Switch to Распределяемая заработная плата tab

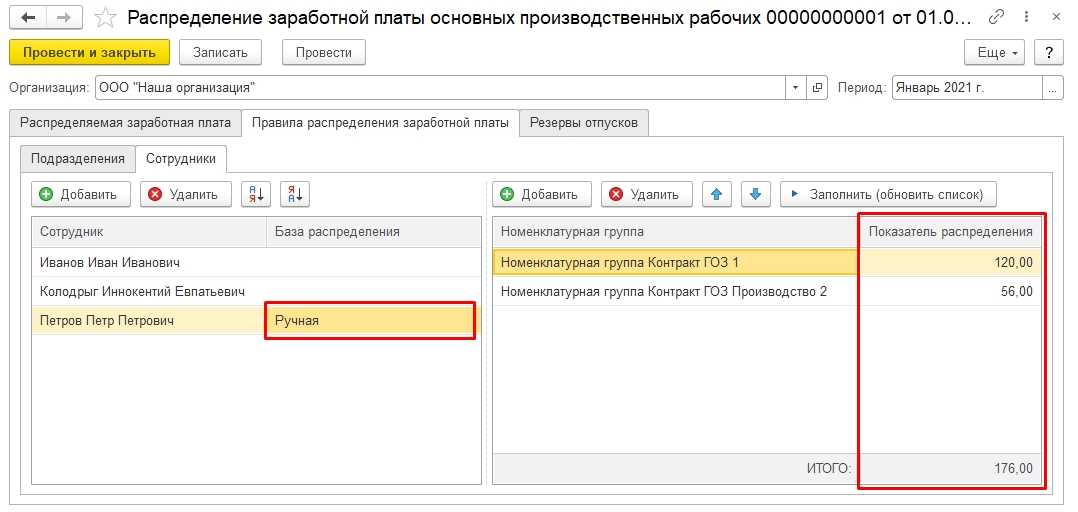pyautogui.click(x=126, y=123)
